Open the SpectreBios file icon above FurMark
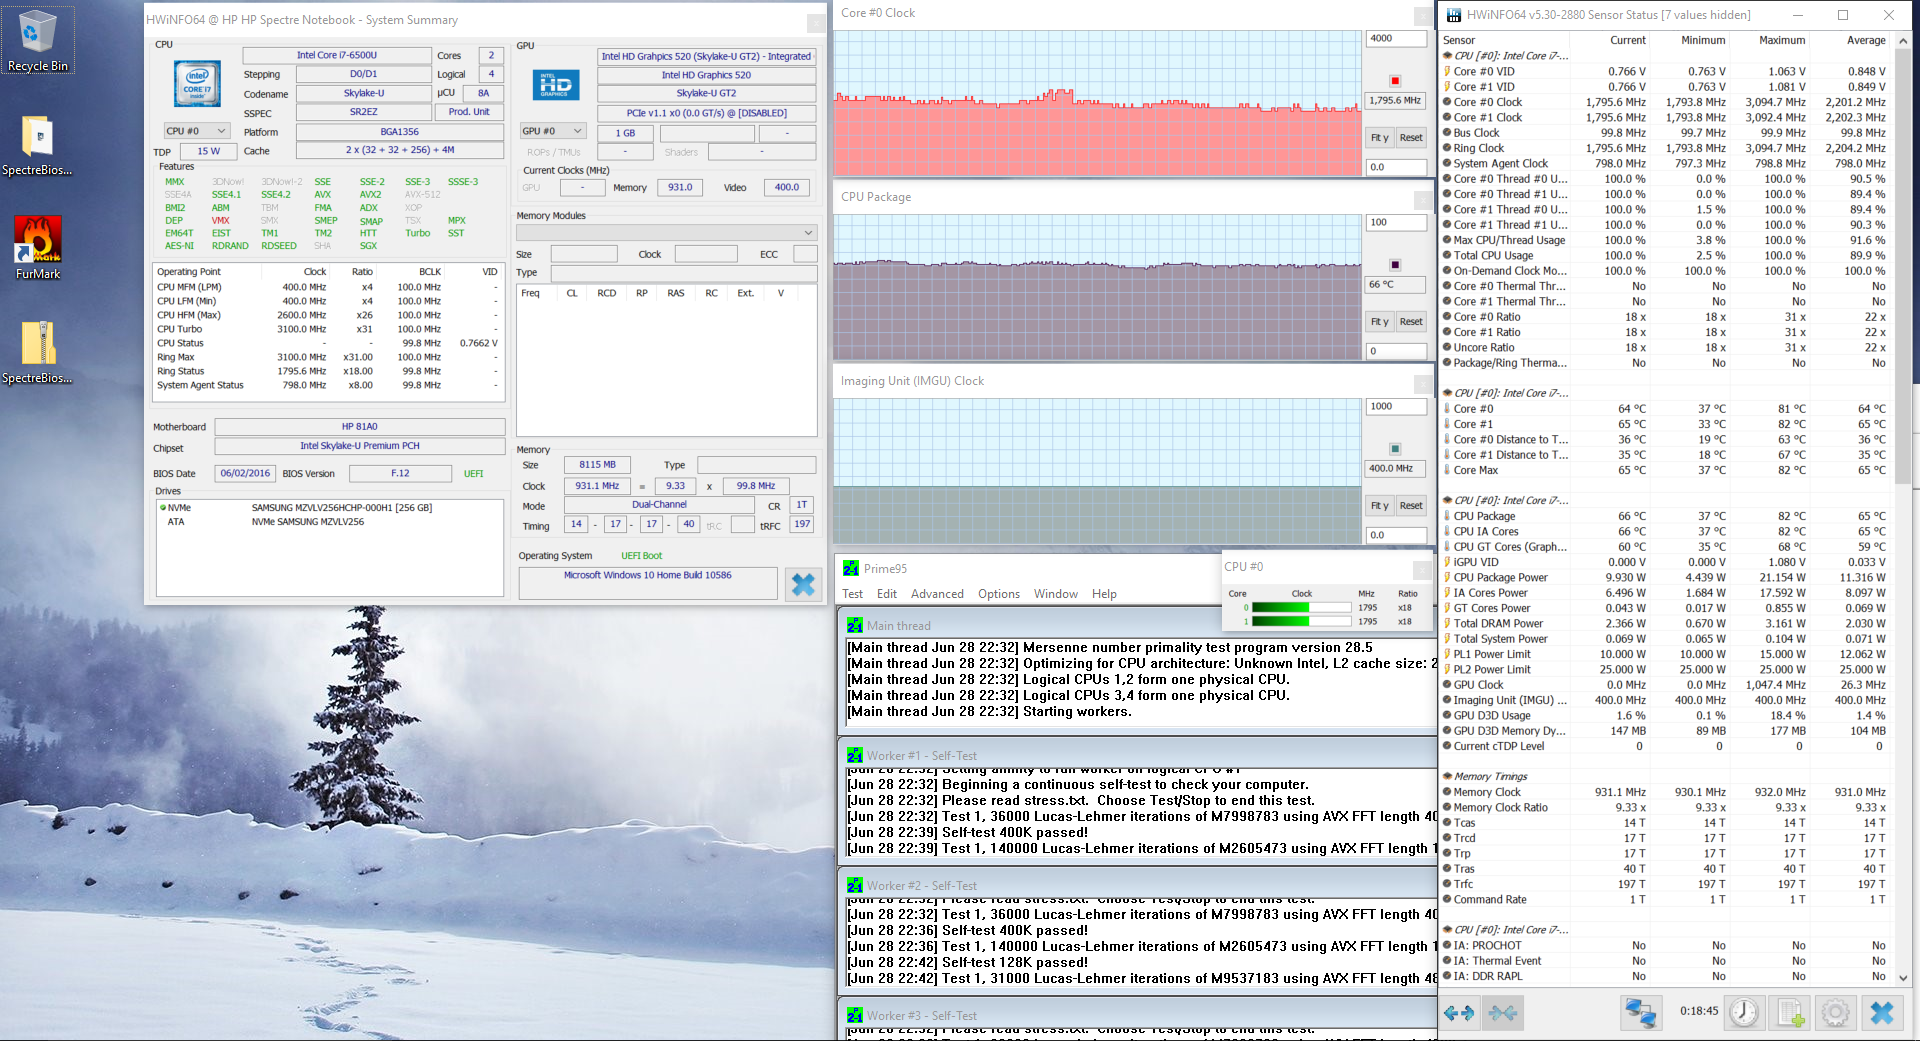The height and width of the screenshot is (1041, 1920). [x=37, y=144]
